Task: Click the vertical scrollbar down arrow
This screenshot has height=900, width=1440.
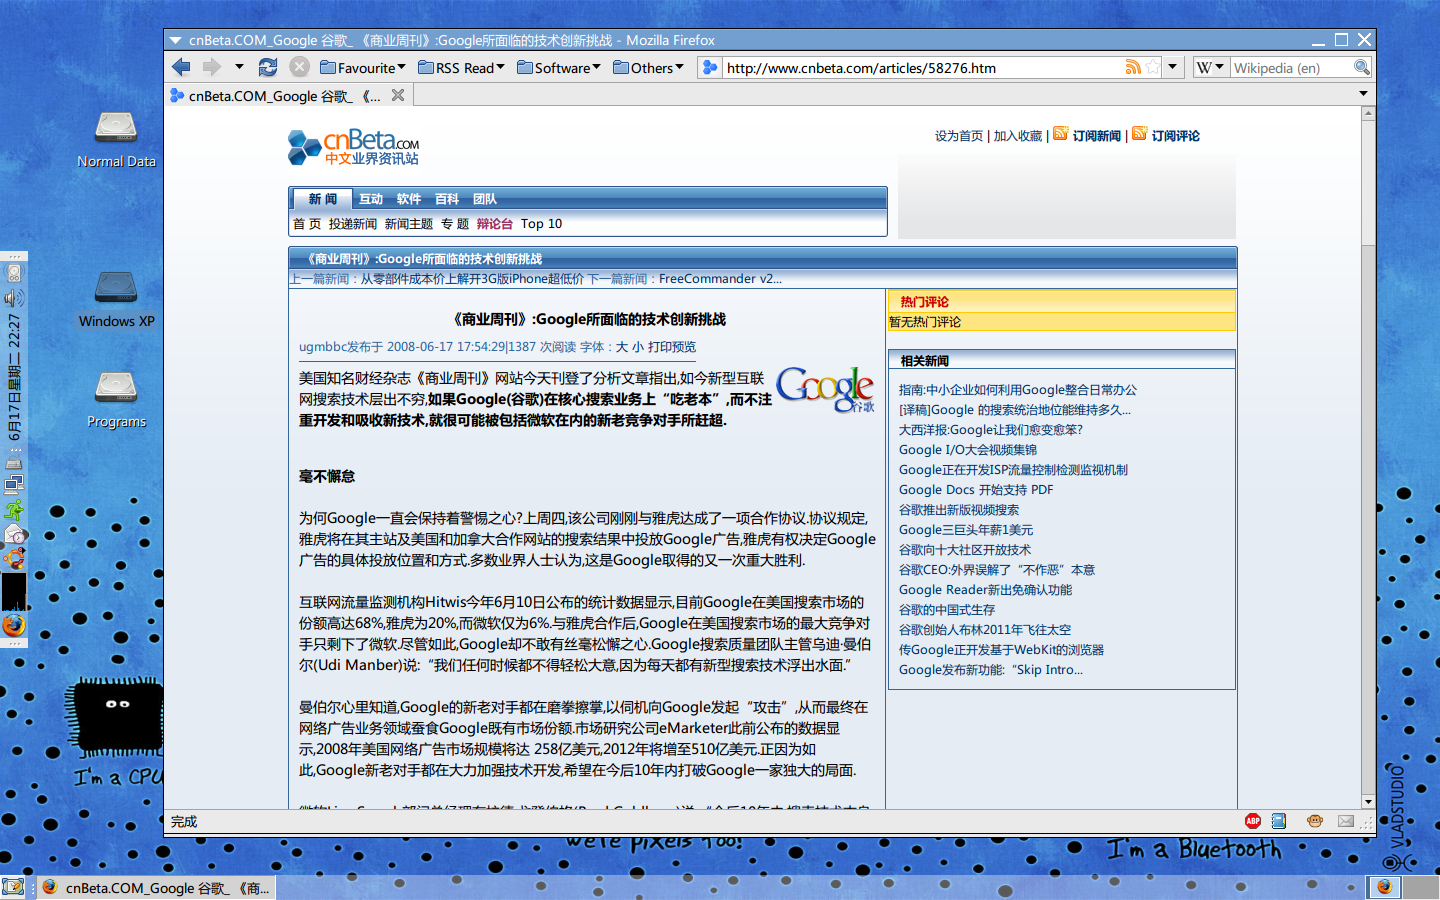Action: click(1368, 802)
